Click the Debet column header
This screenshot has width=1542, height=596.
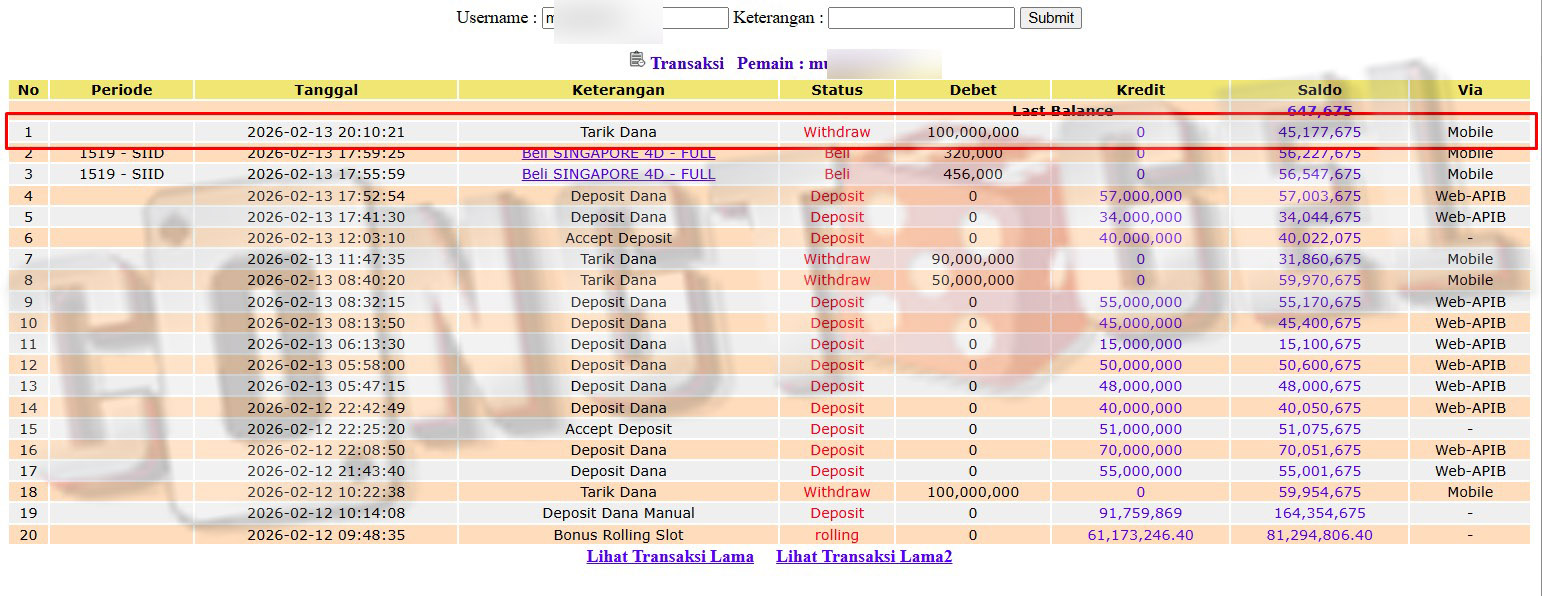(973, 90)
